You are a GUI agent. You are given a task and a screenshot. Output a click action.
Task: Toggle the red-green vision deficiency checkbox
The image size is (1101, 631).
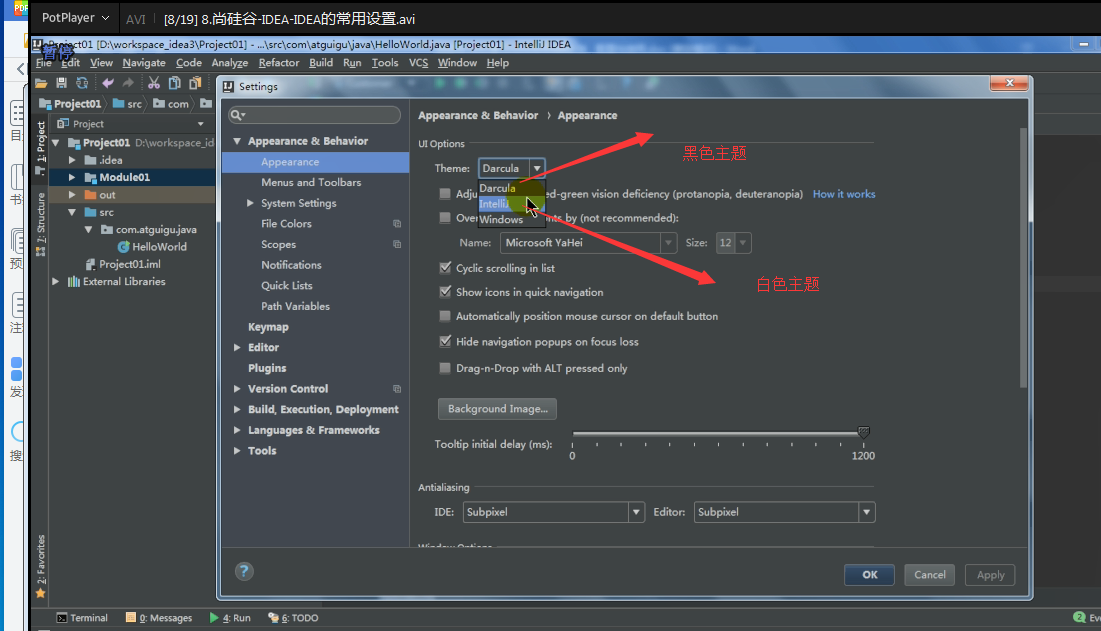445,194
